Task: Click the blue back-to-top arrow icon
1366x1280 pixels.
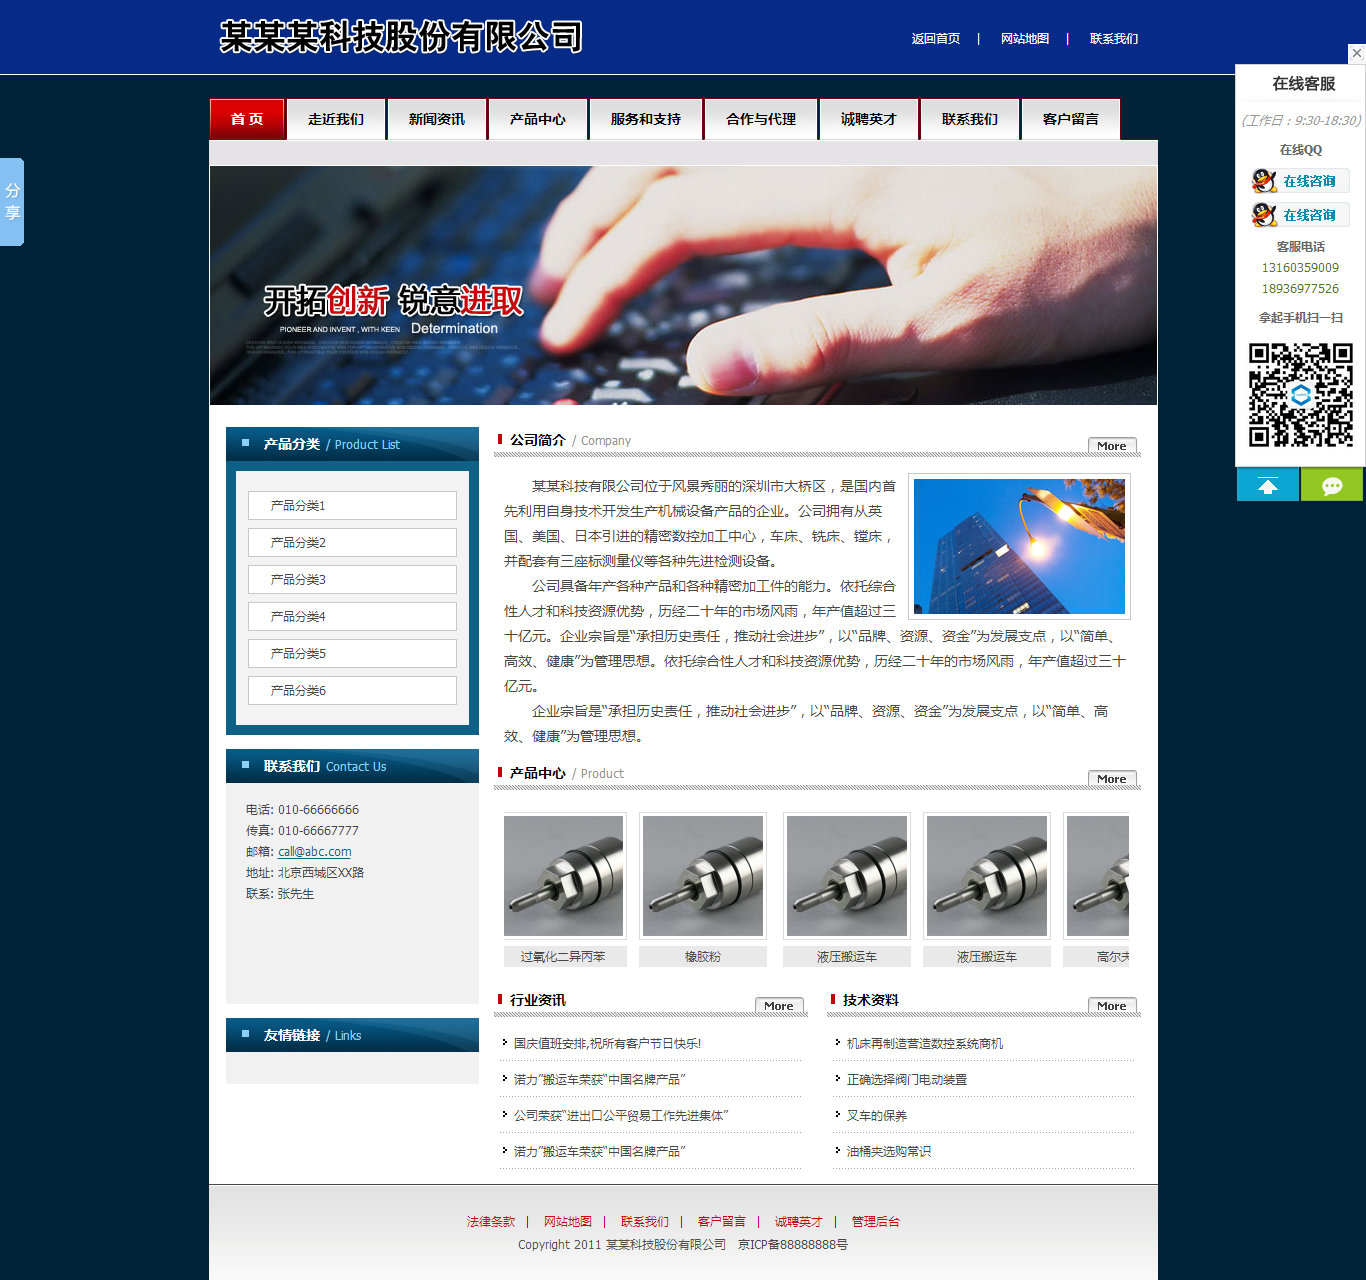Action: 1267,485
